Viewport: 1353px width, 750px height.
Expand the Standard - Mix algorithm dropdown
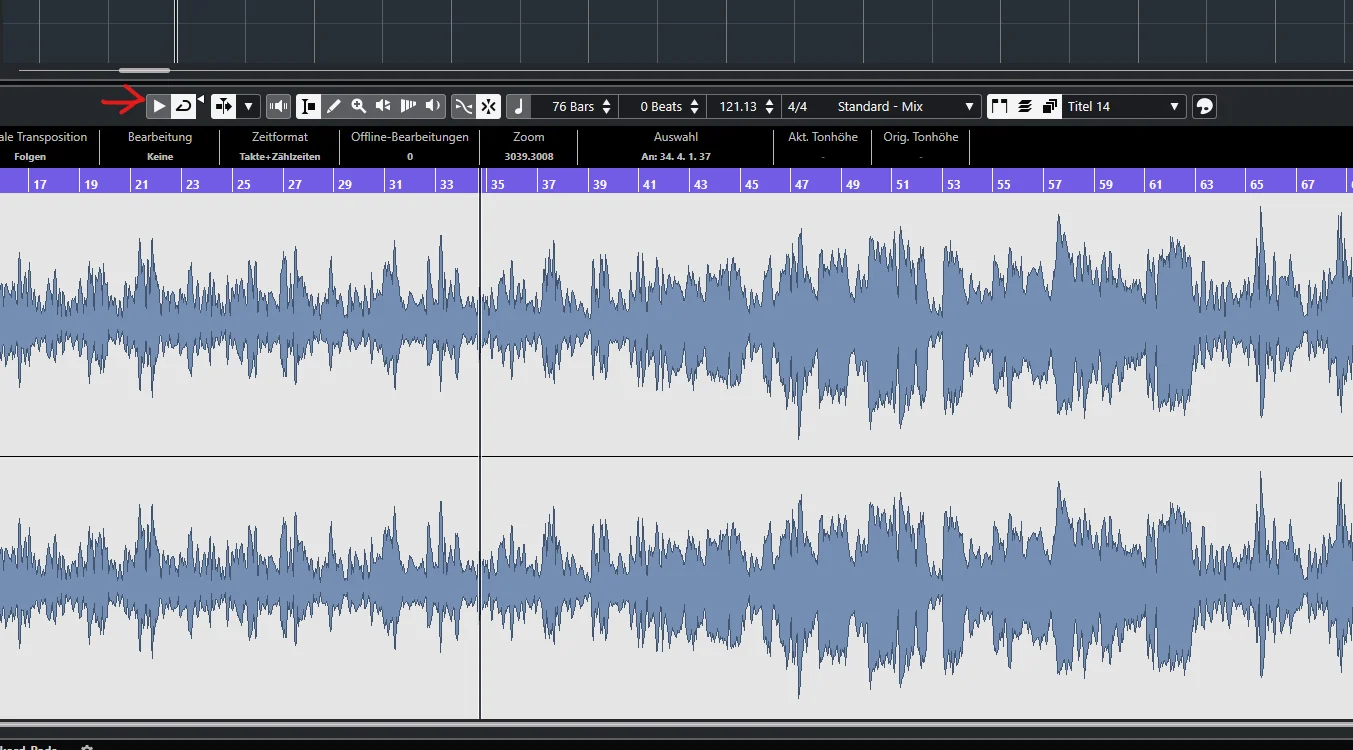(x=968, y=106)
